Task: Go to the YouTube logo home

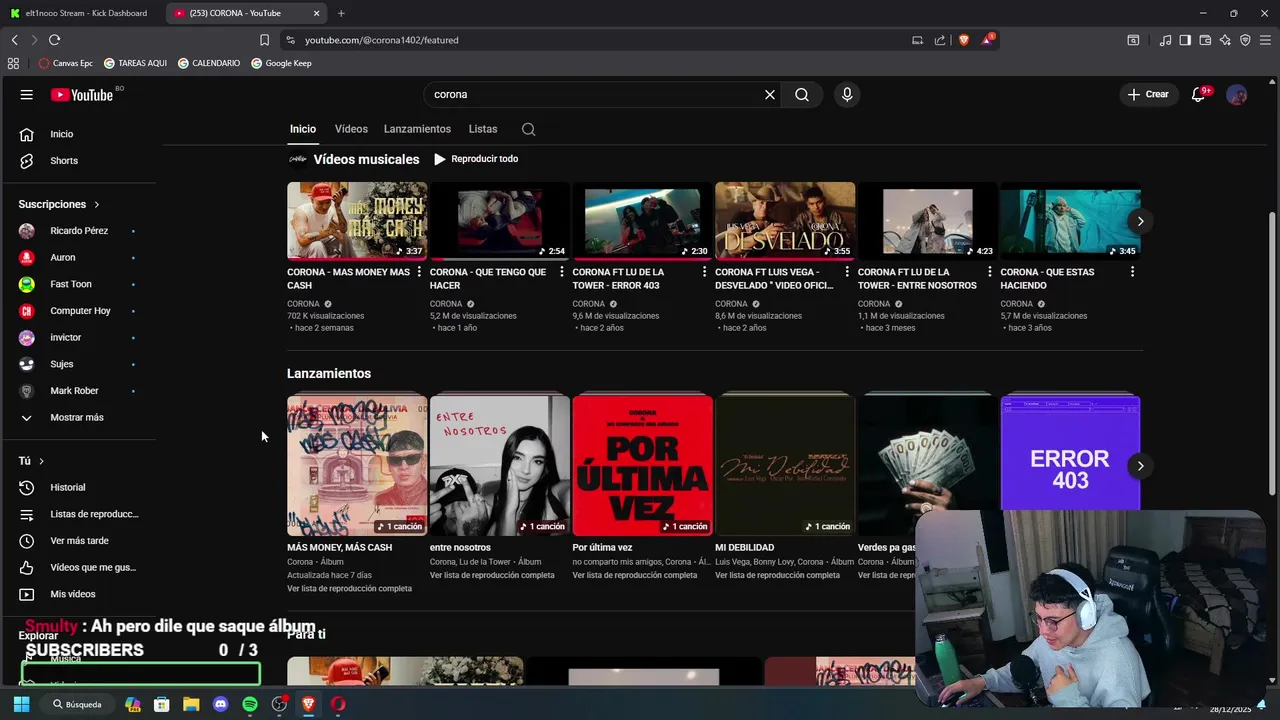Action: pos(82,95)
